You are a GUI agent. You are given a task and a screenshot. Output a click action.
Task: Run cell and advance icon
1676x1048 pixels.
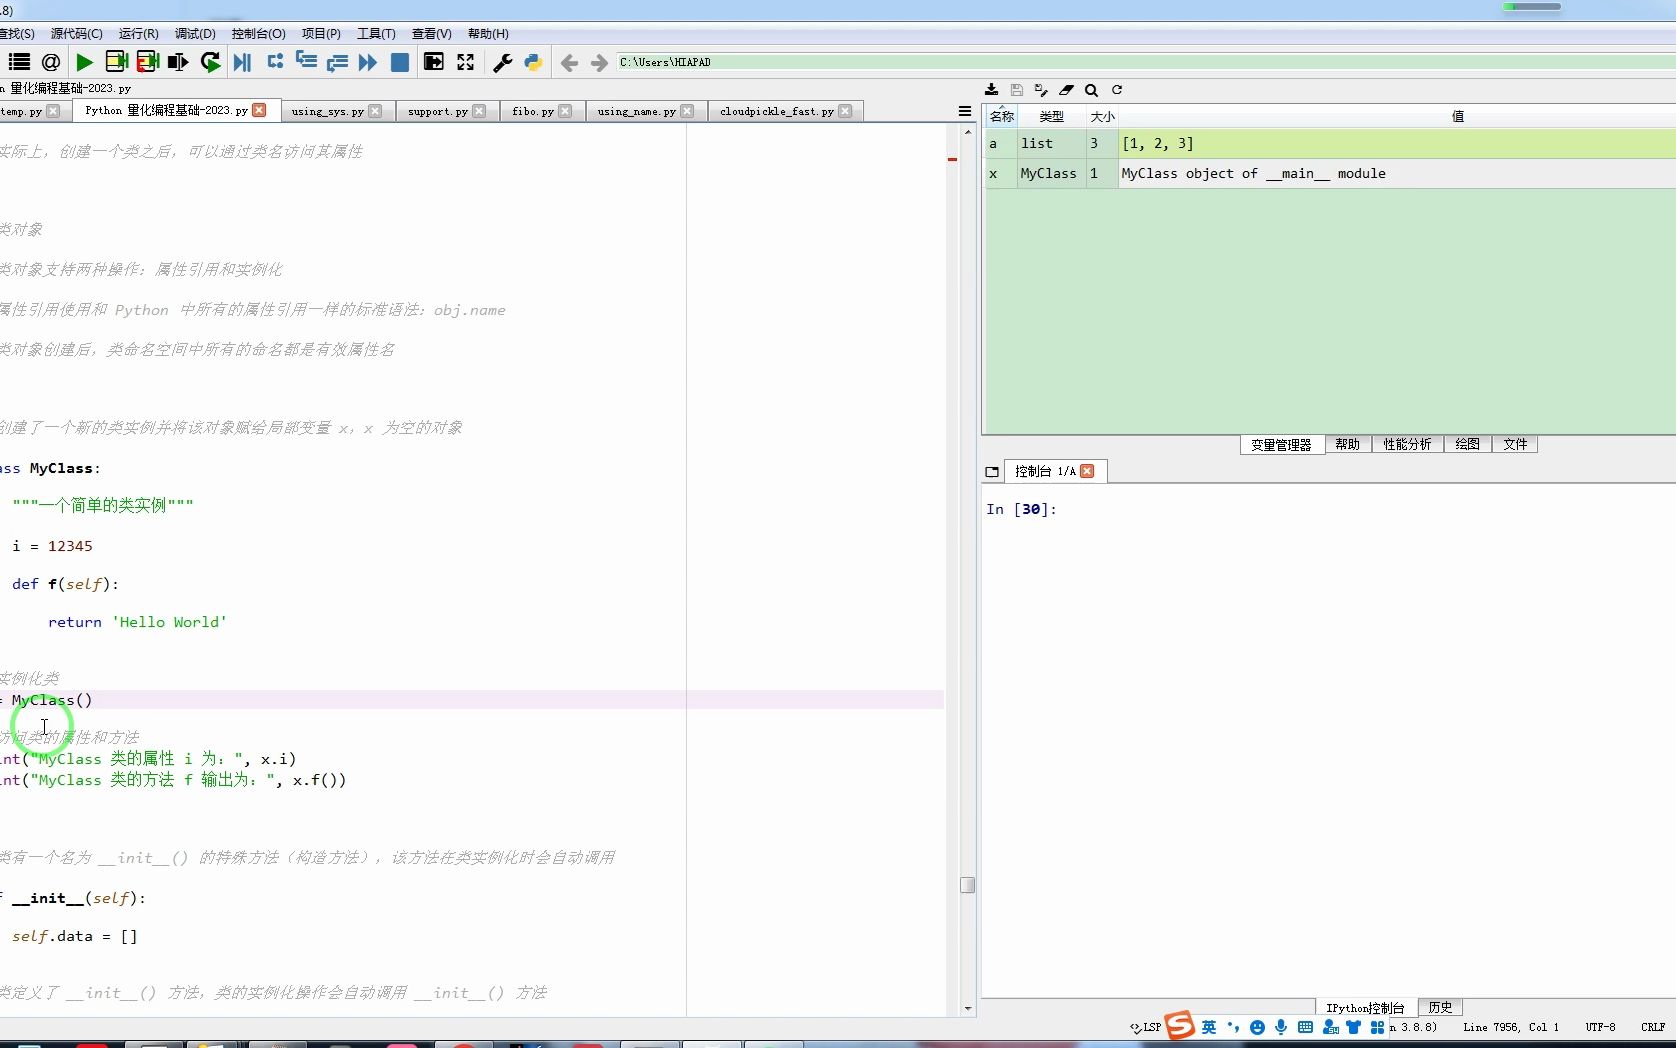coord(148,62)
